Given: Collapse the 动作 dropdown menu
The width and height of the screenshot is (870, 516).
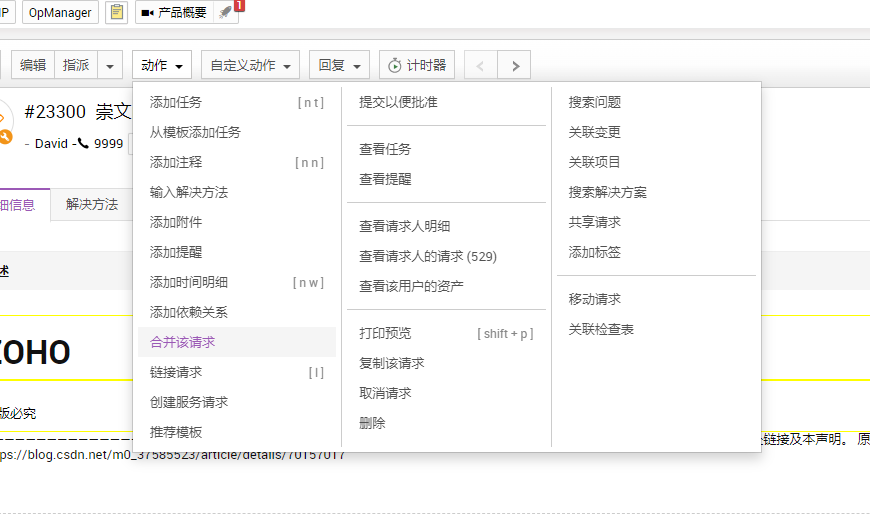Looking at the screenshot, I should pyautogui.click(x=161, y=66).
